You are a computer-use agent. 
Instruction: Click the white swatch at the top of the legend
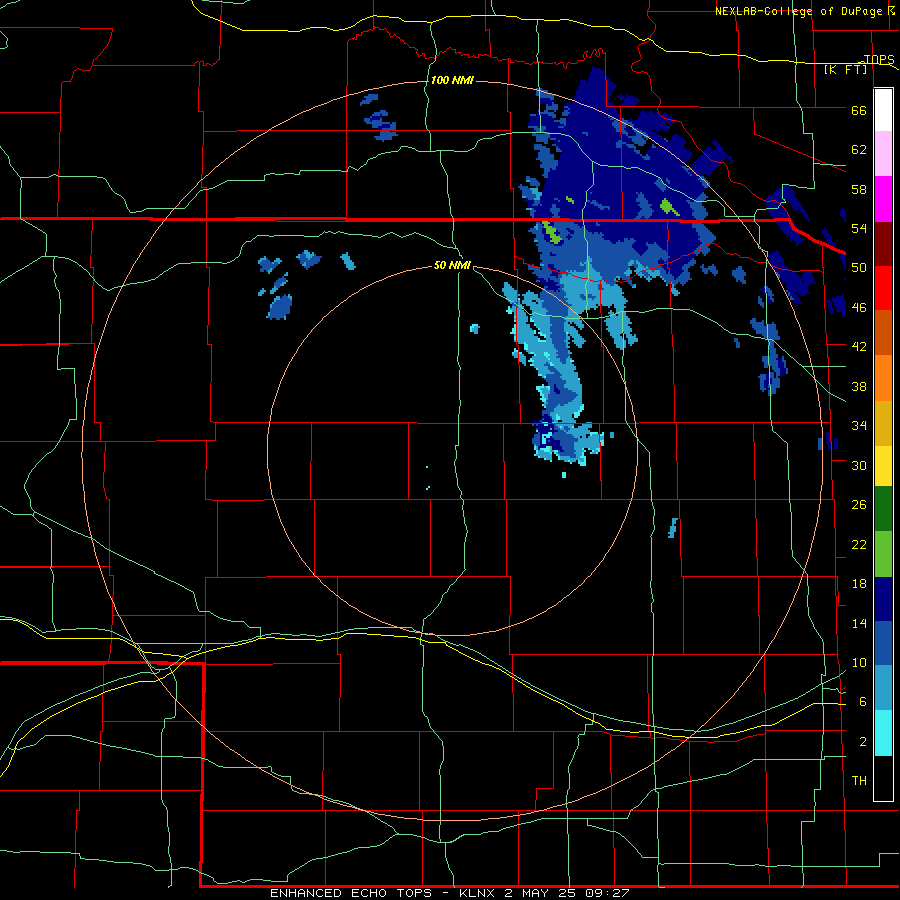click(x=883, y=110)
